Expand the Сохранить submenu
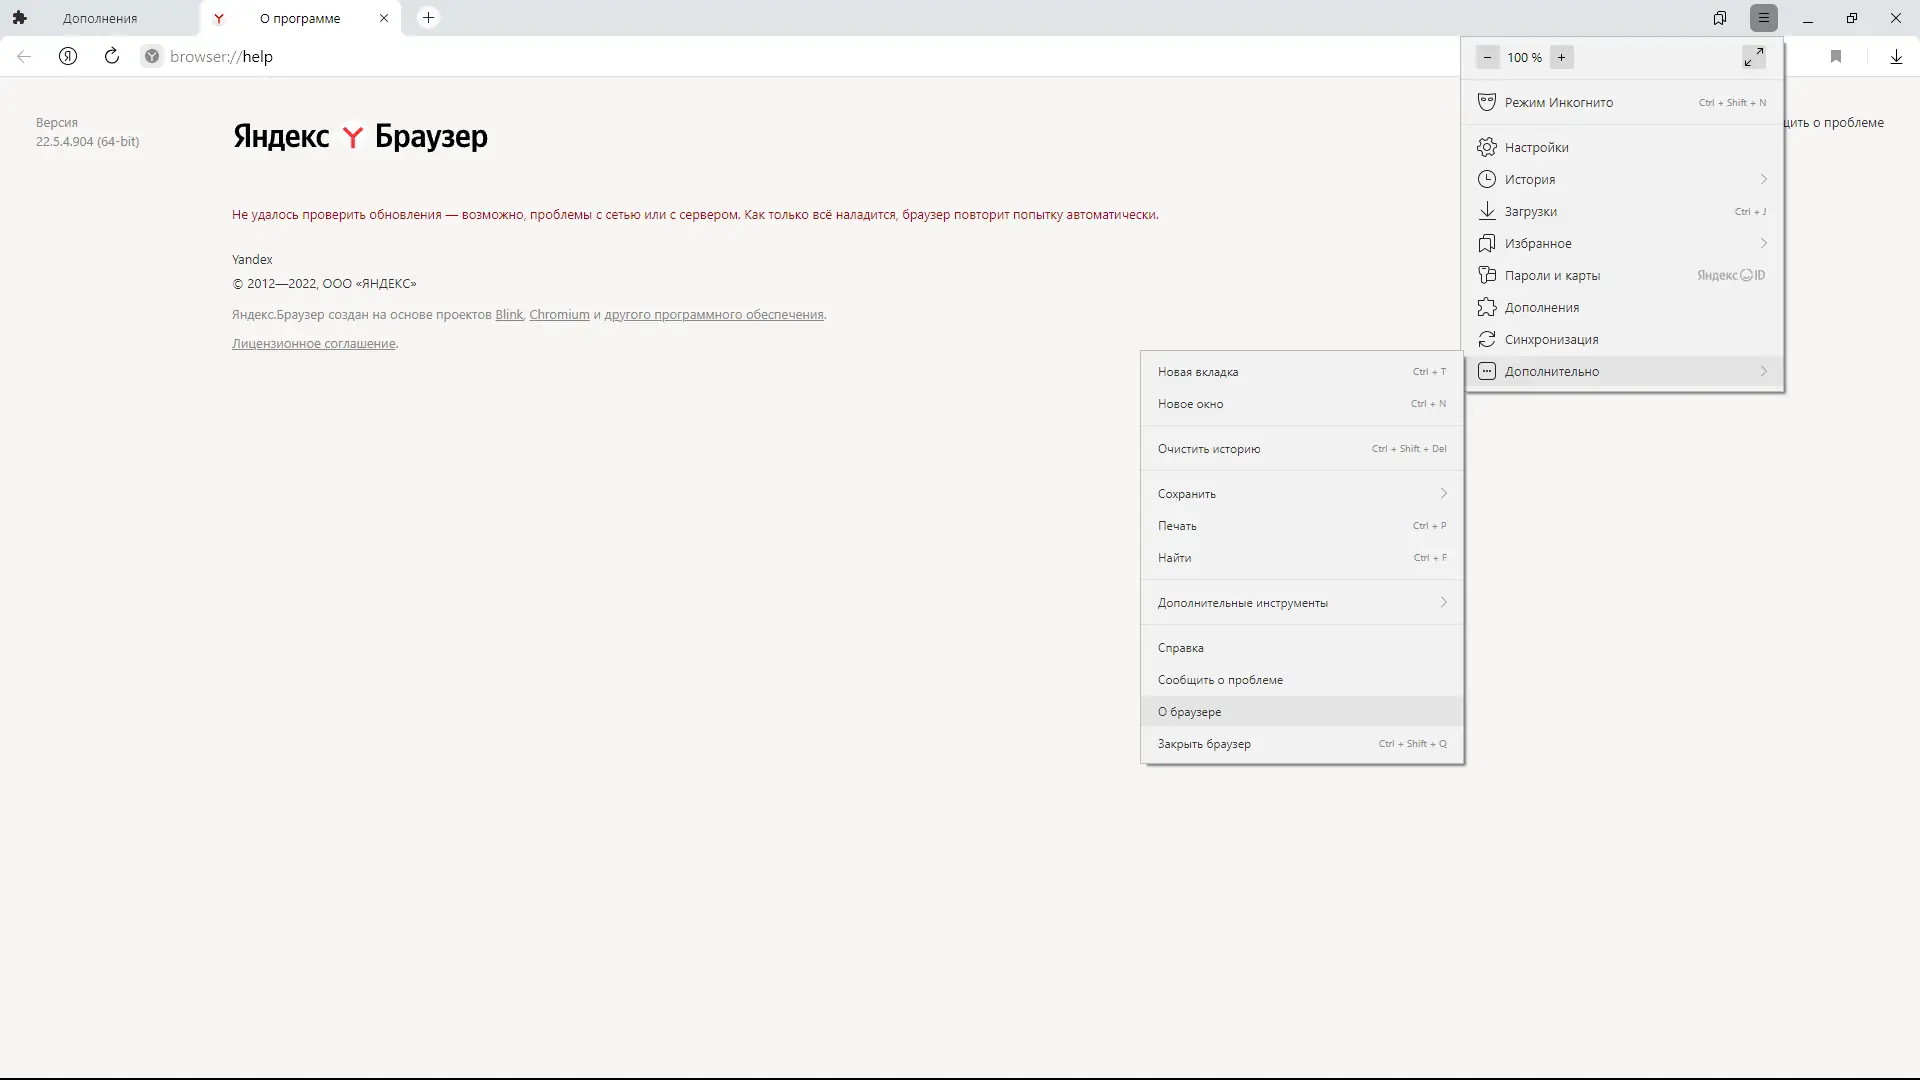Screen dimensions: 1920x1080 tap(1443, 493)
